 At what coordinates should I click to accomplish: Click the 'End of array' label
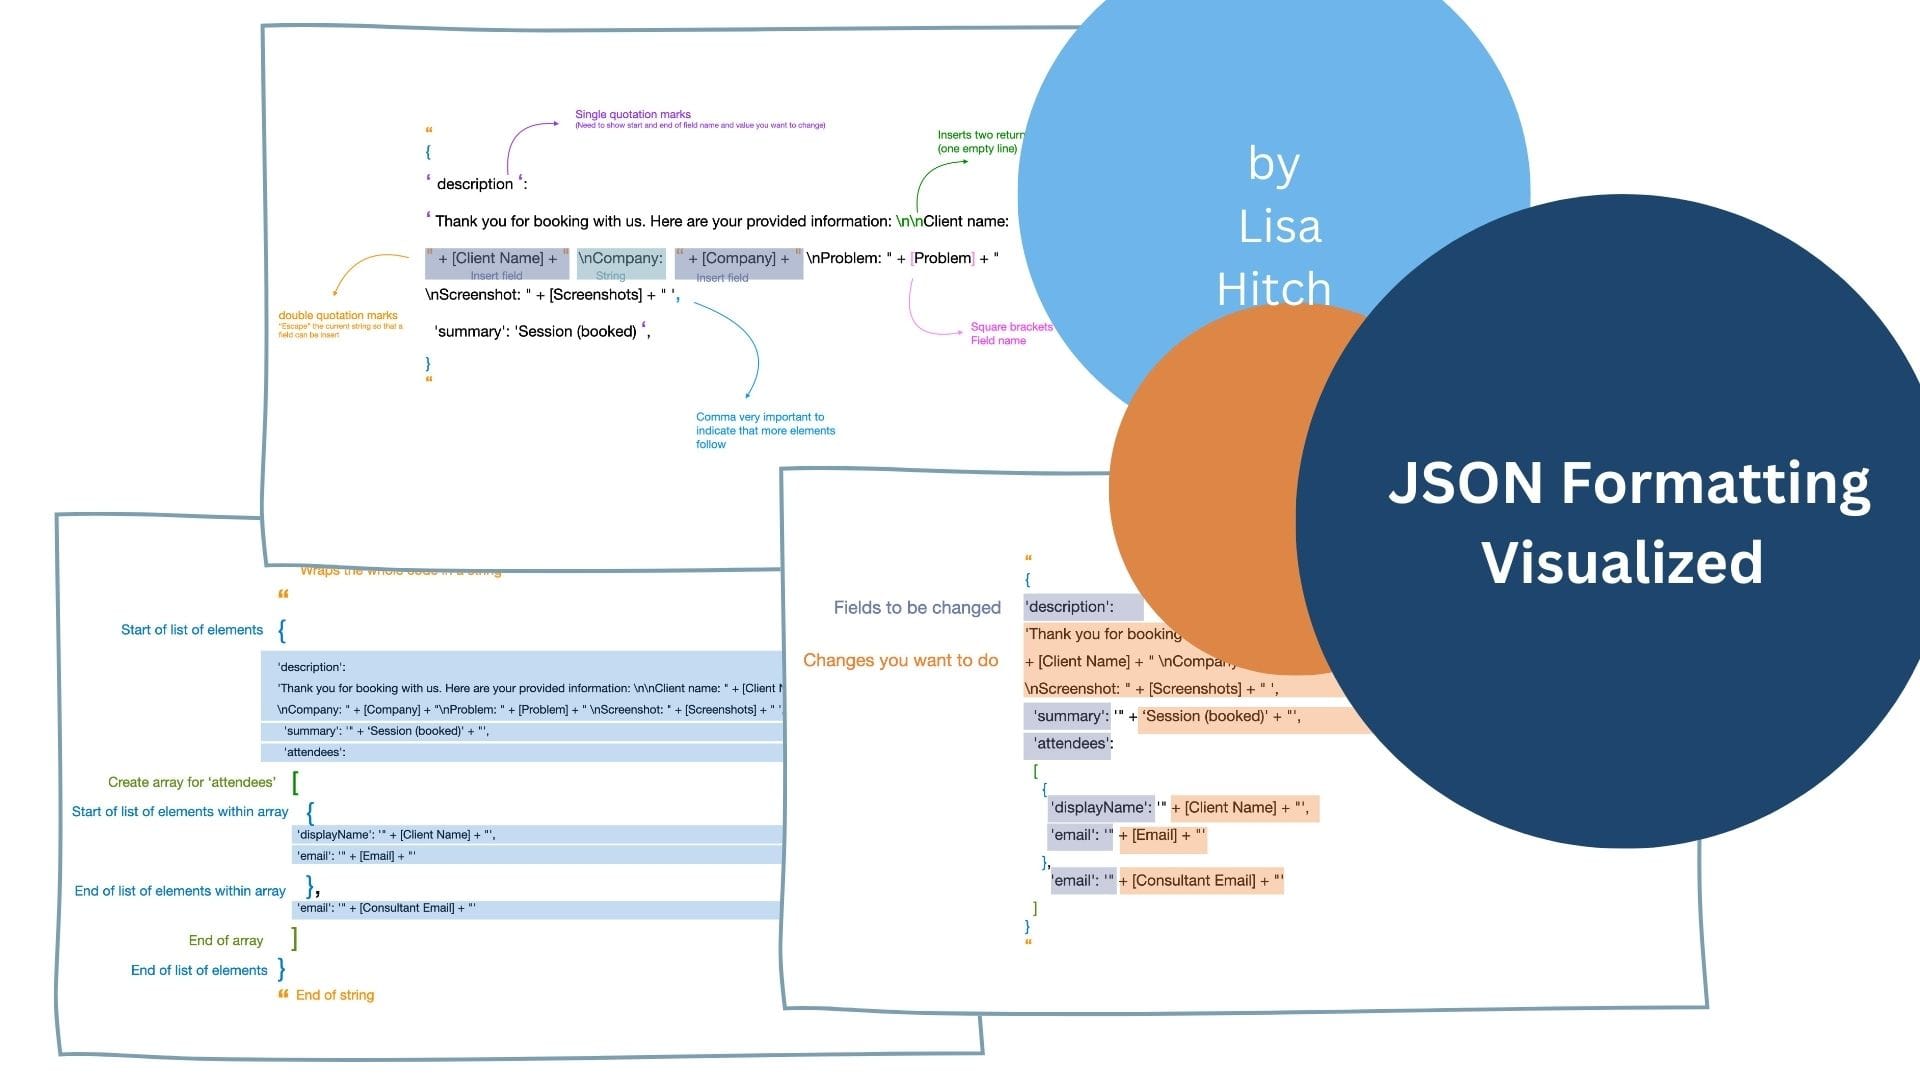(x=226, y=940)
